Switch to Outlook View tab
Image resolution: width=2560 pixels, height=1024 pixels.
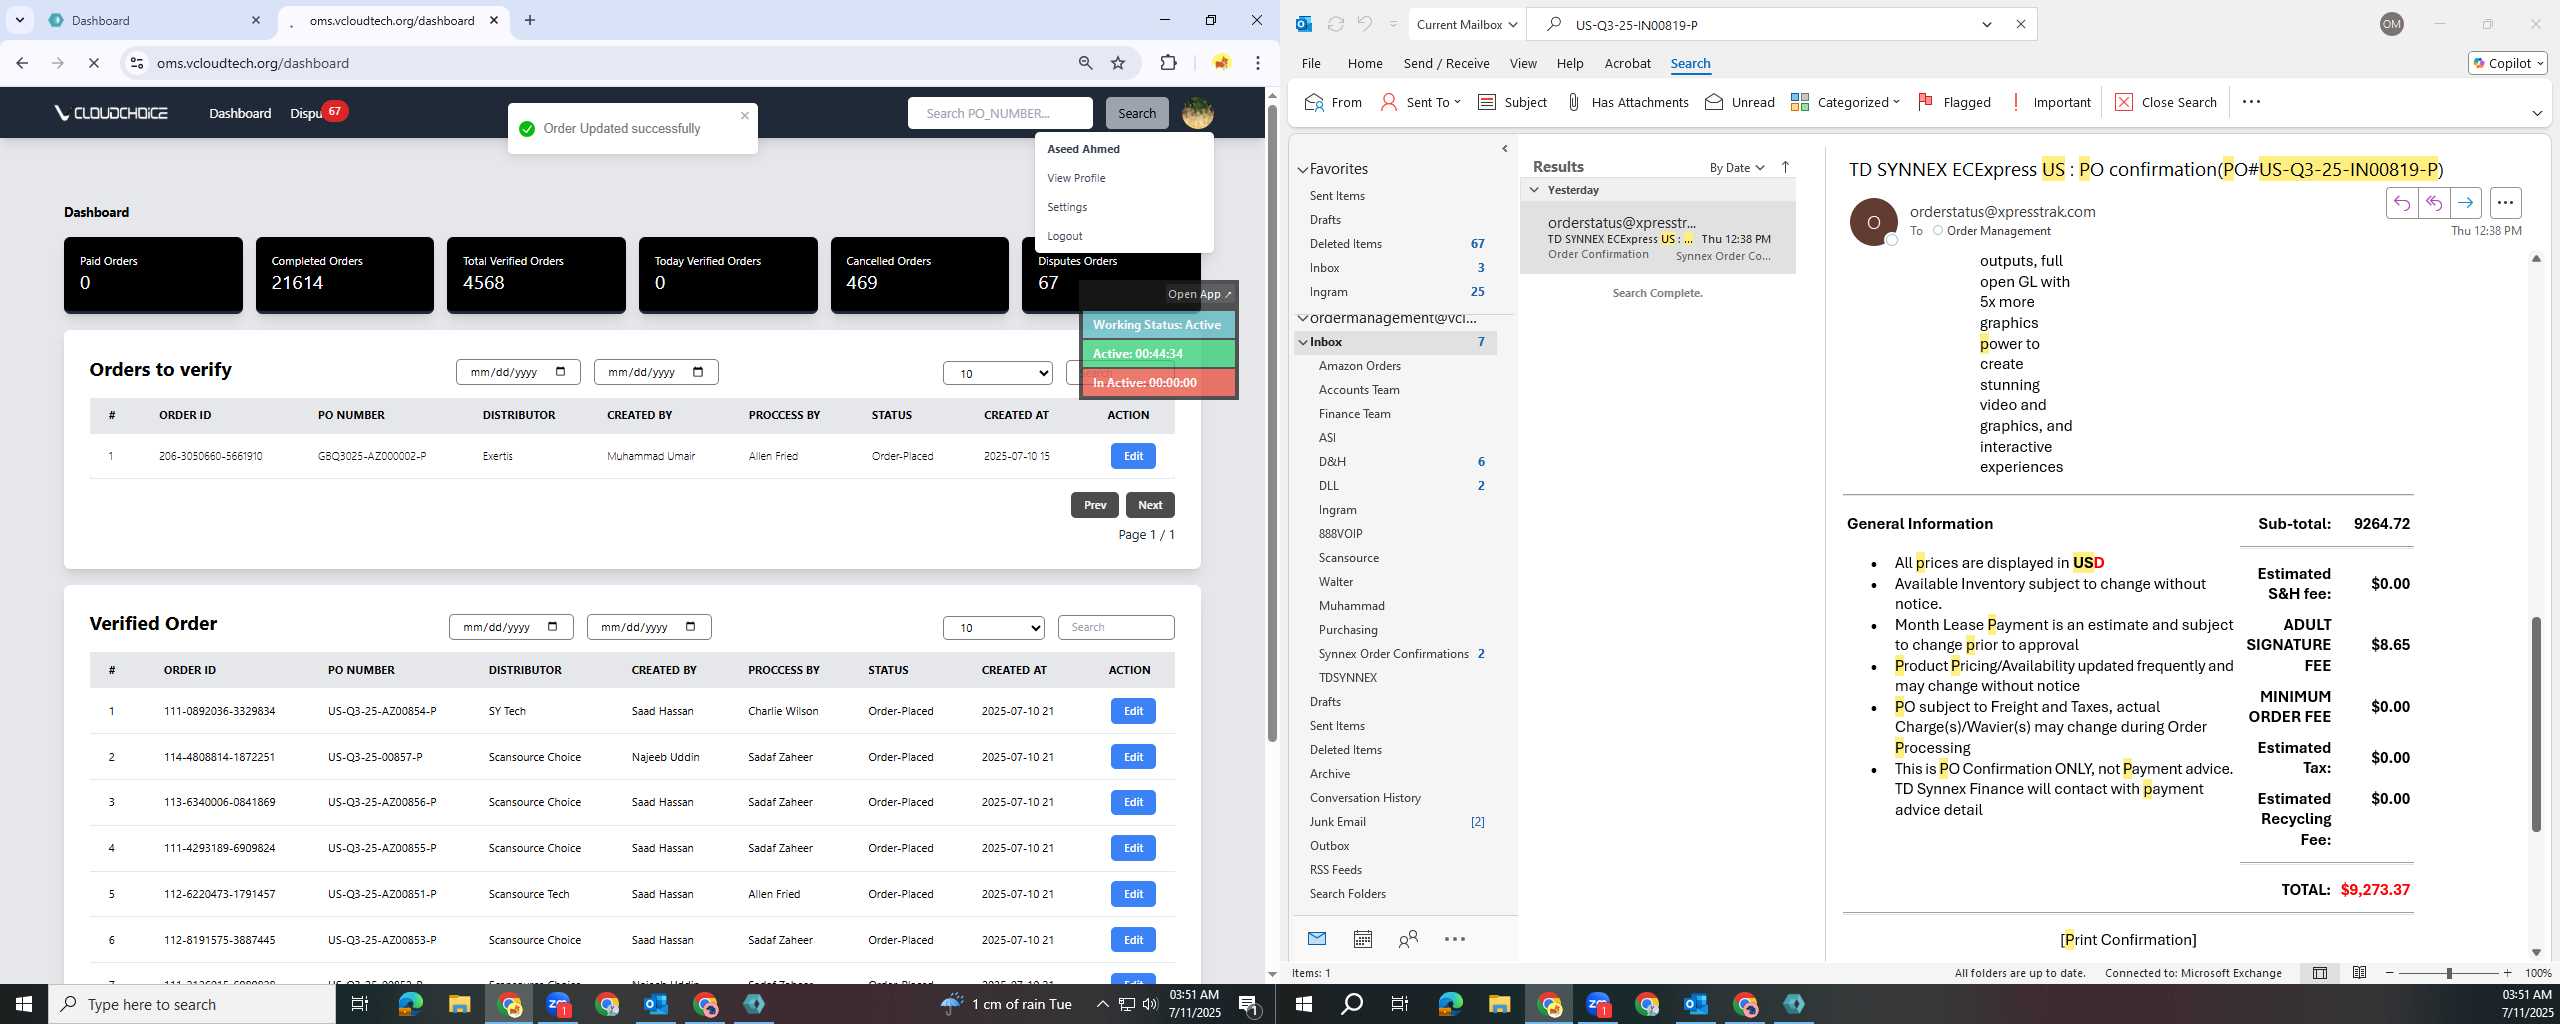(1523, 63)
